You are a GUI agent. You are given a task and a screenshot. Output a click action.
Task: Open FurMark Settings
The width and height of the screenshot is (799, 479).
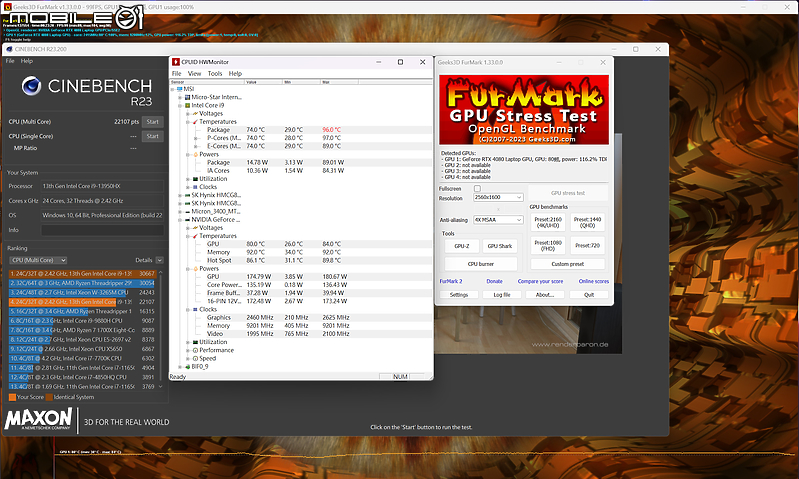click(x=459, y=295)
